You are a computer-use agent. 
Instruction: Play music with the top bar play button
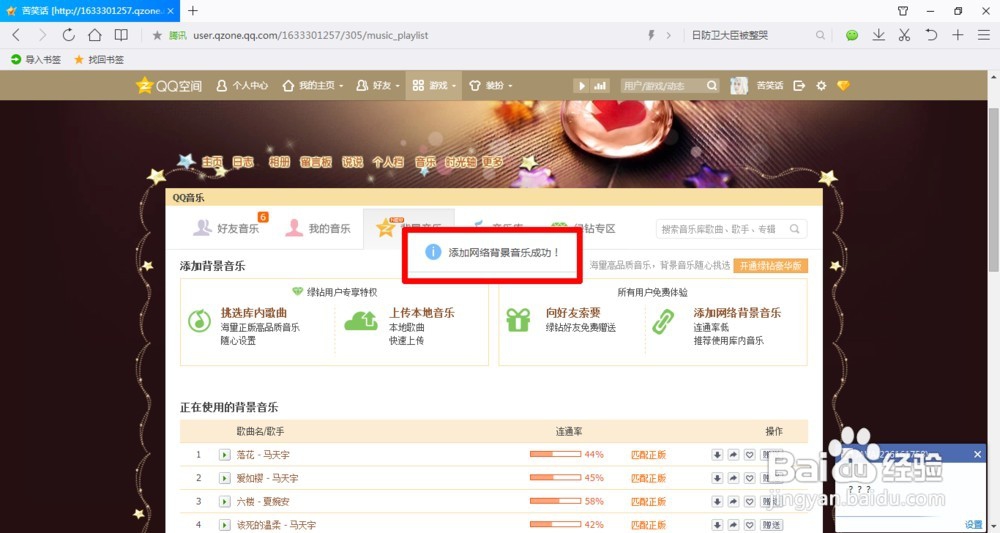coord(581,85)
